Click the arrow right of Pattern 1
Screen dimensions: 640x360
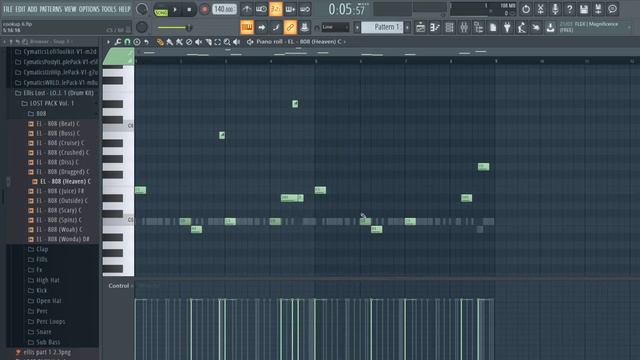click(x=408, y=27)
